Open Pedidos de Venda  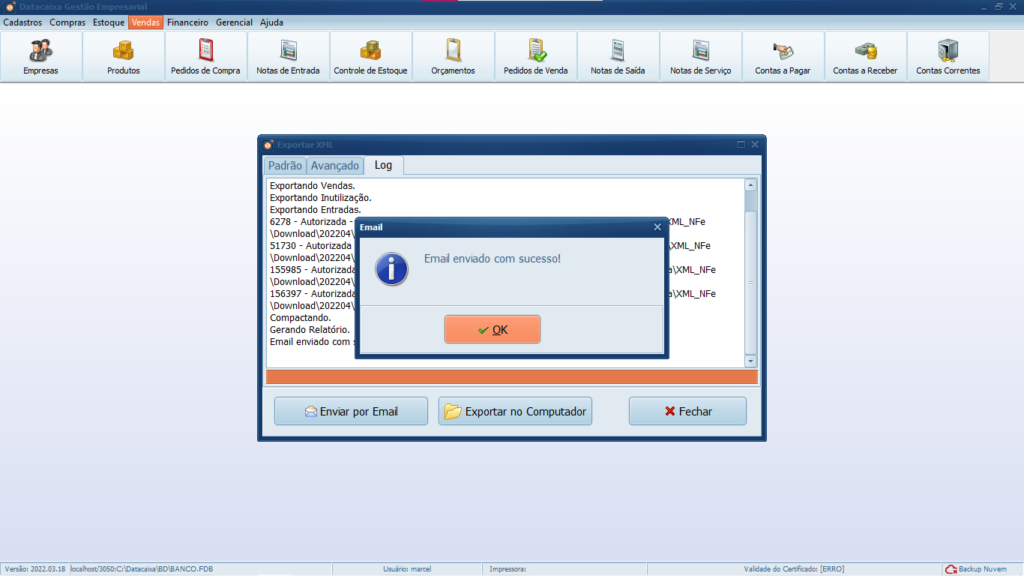[x=535, y=56]
